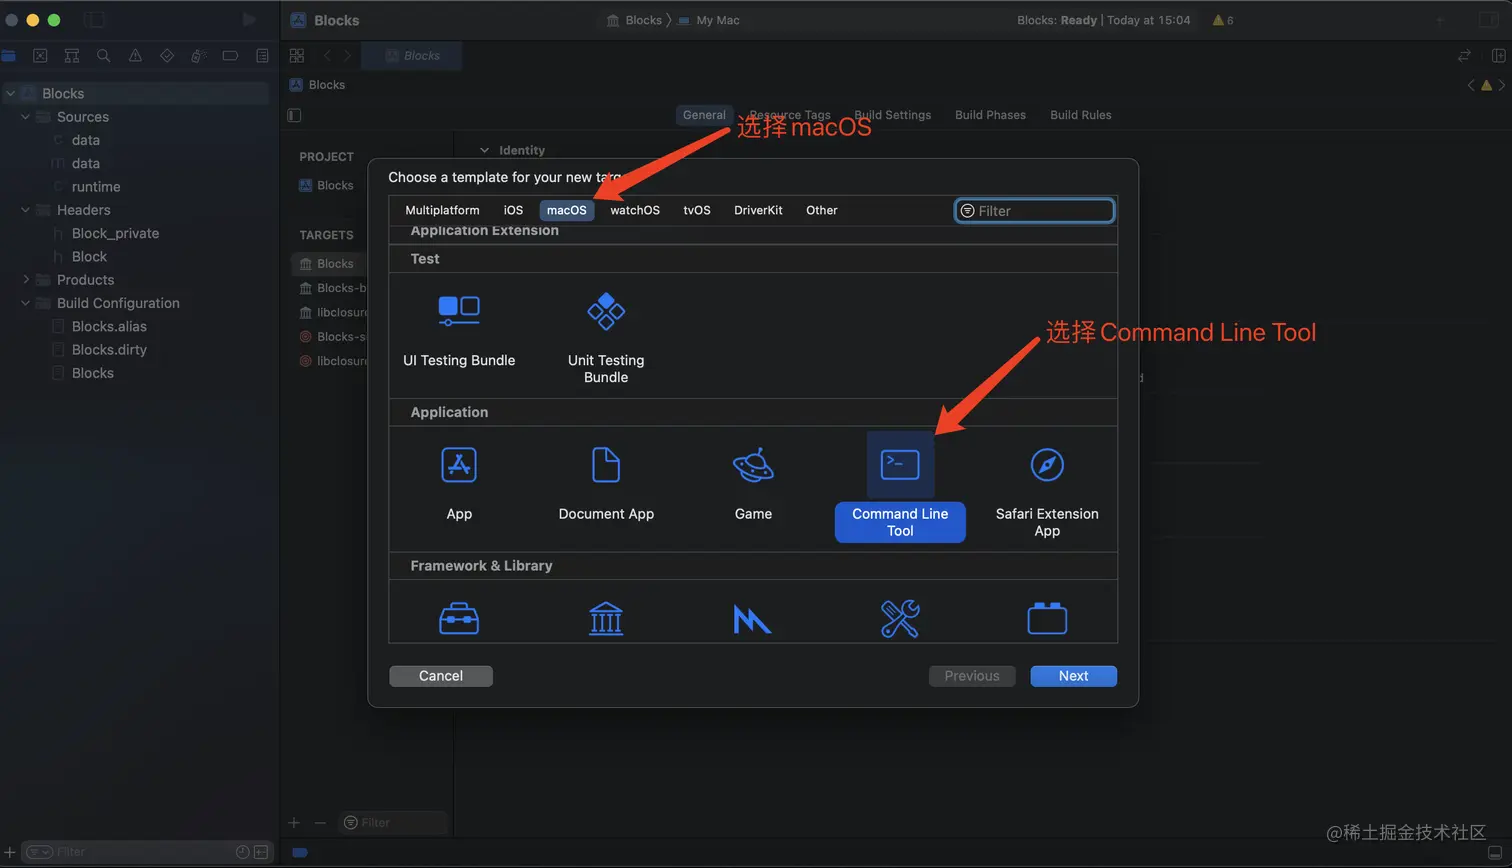Image resolution: width=1512 pixels, height=868 pixels.
Task: Open the Breakpoint navigator
Action: tap(230, 56)
